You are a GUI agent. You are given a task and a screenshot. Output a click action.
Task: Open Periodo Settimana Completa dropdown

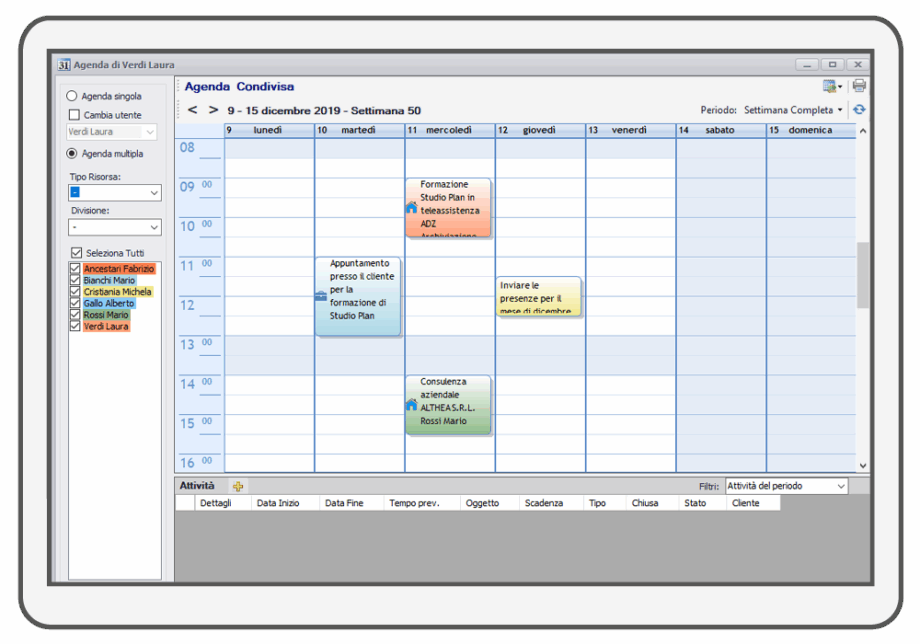pyautogui.click(x=793, y=110)
